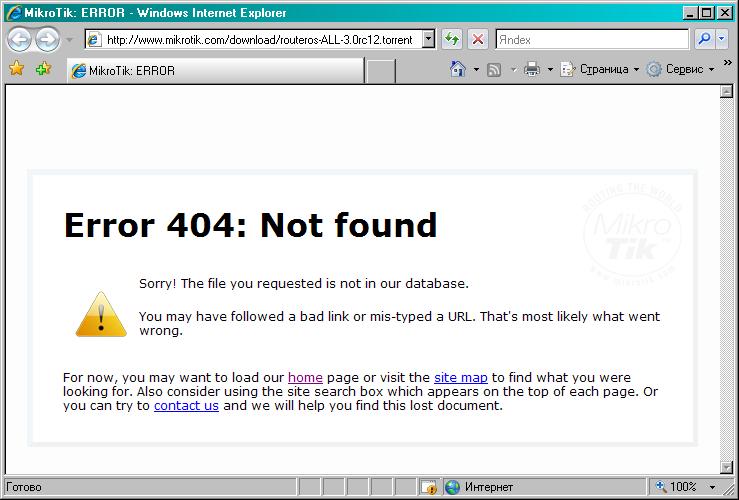Click the Интернет security zone indicator
The width and height of the screenshot is (739, 500).
(x=544, y=487)
